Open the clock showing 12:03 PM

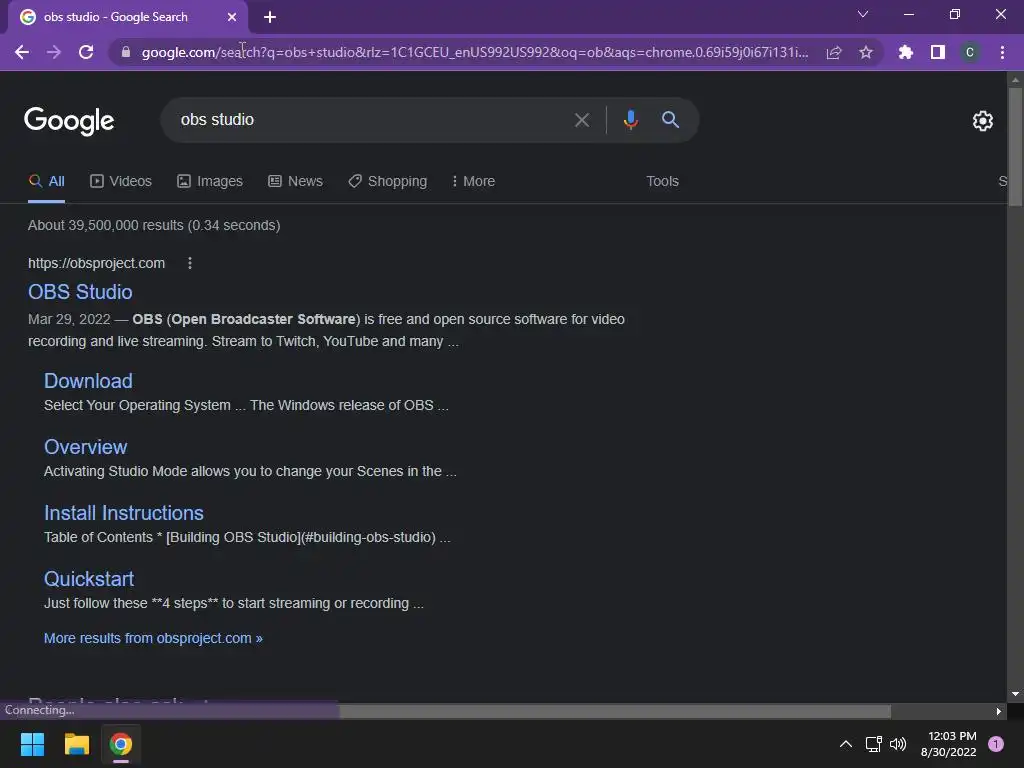pyautogui.click(x=949, y=744)
